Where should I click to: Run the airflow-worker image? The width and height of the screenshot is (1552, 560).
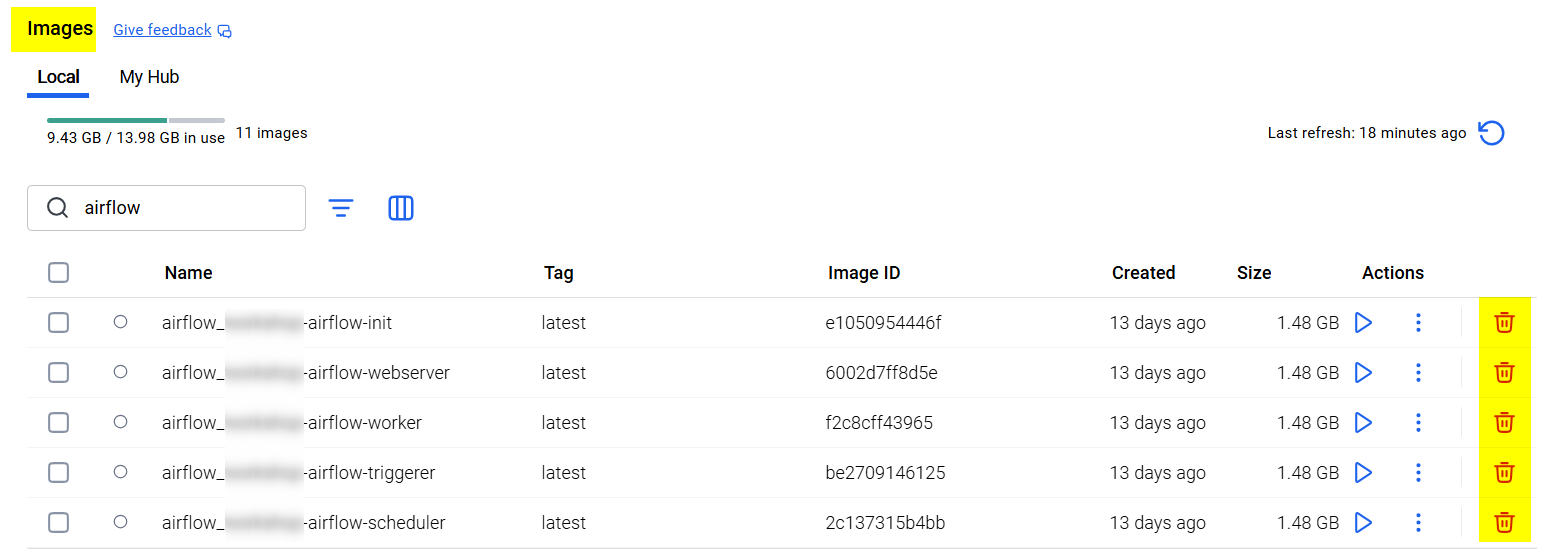(x=1362, y=422)
